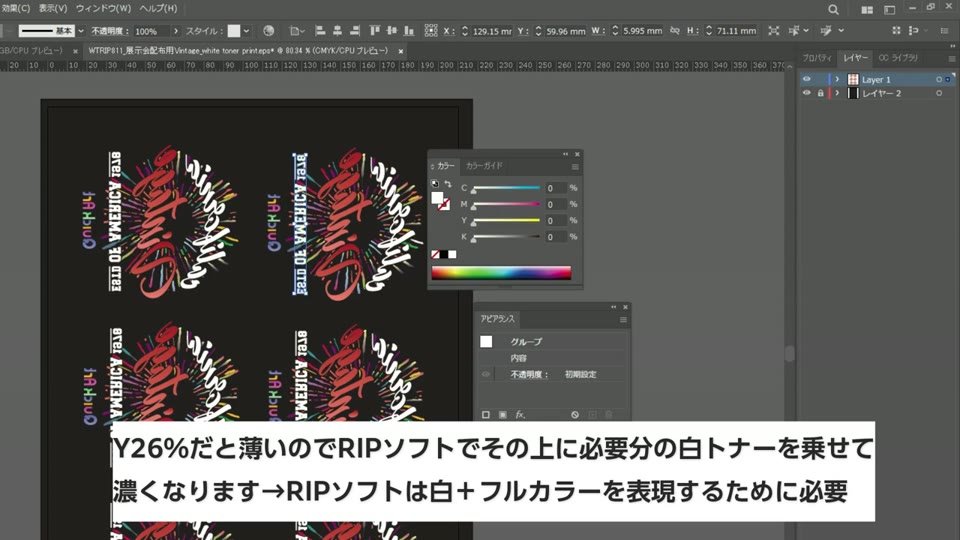Image resolution: width=960 pixels, height=540 pixels.
Task: Click the reference point grid icon
Action: point(430,30)
